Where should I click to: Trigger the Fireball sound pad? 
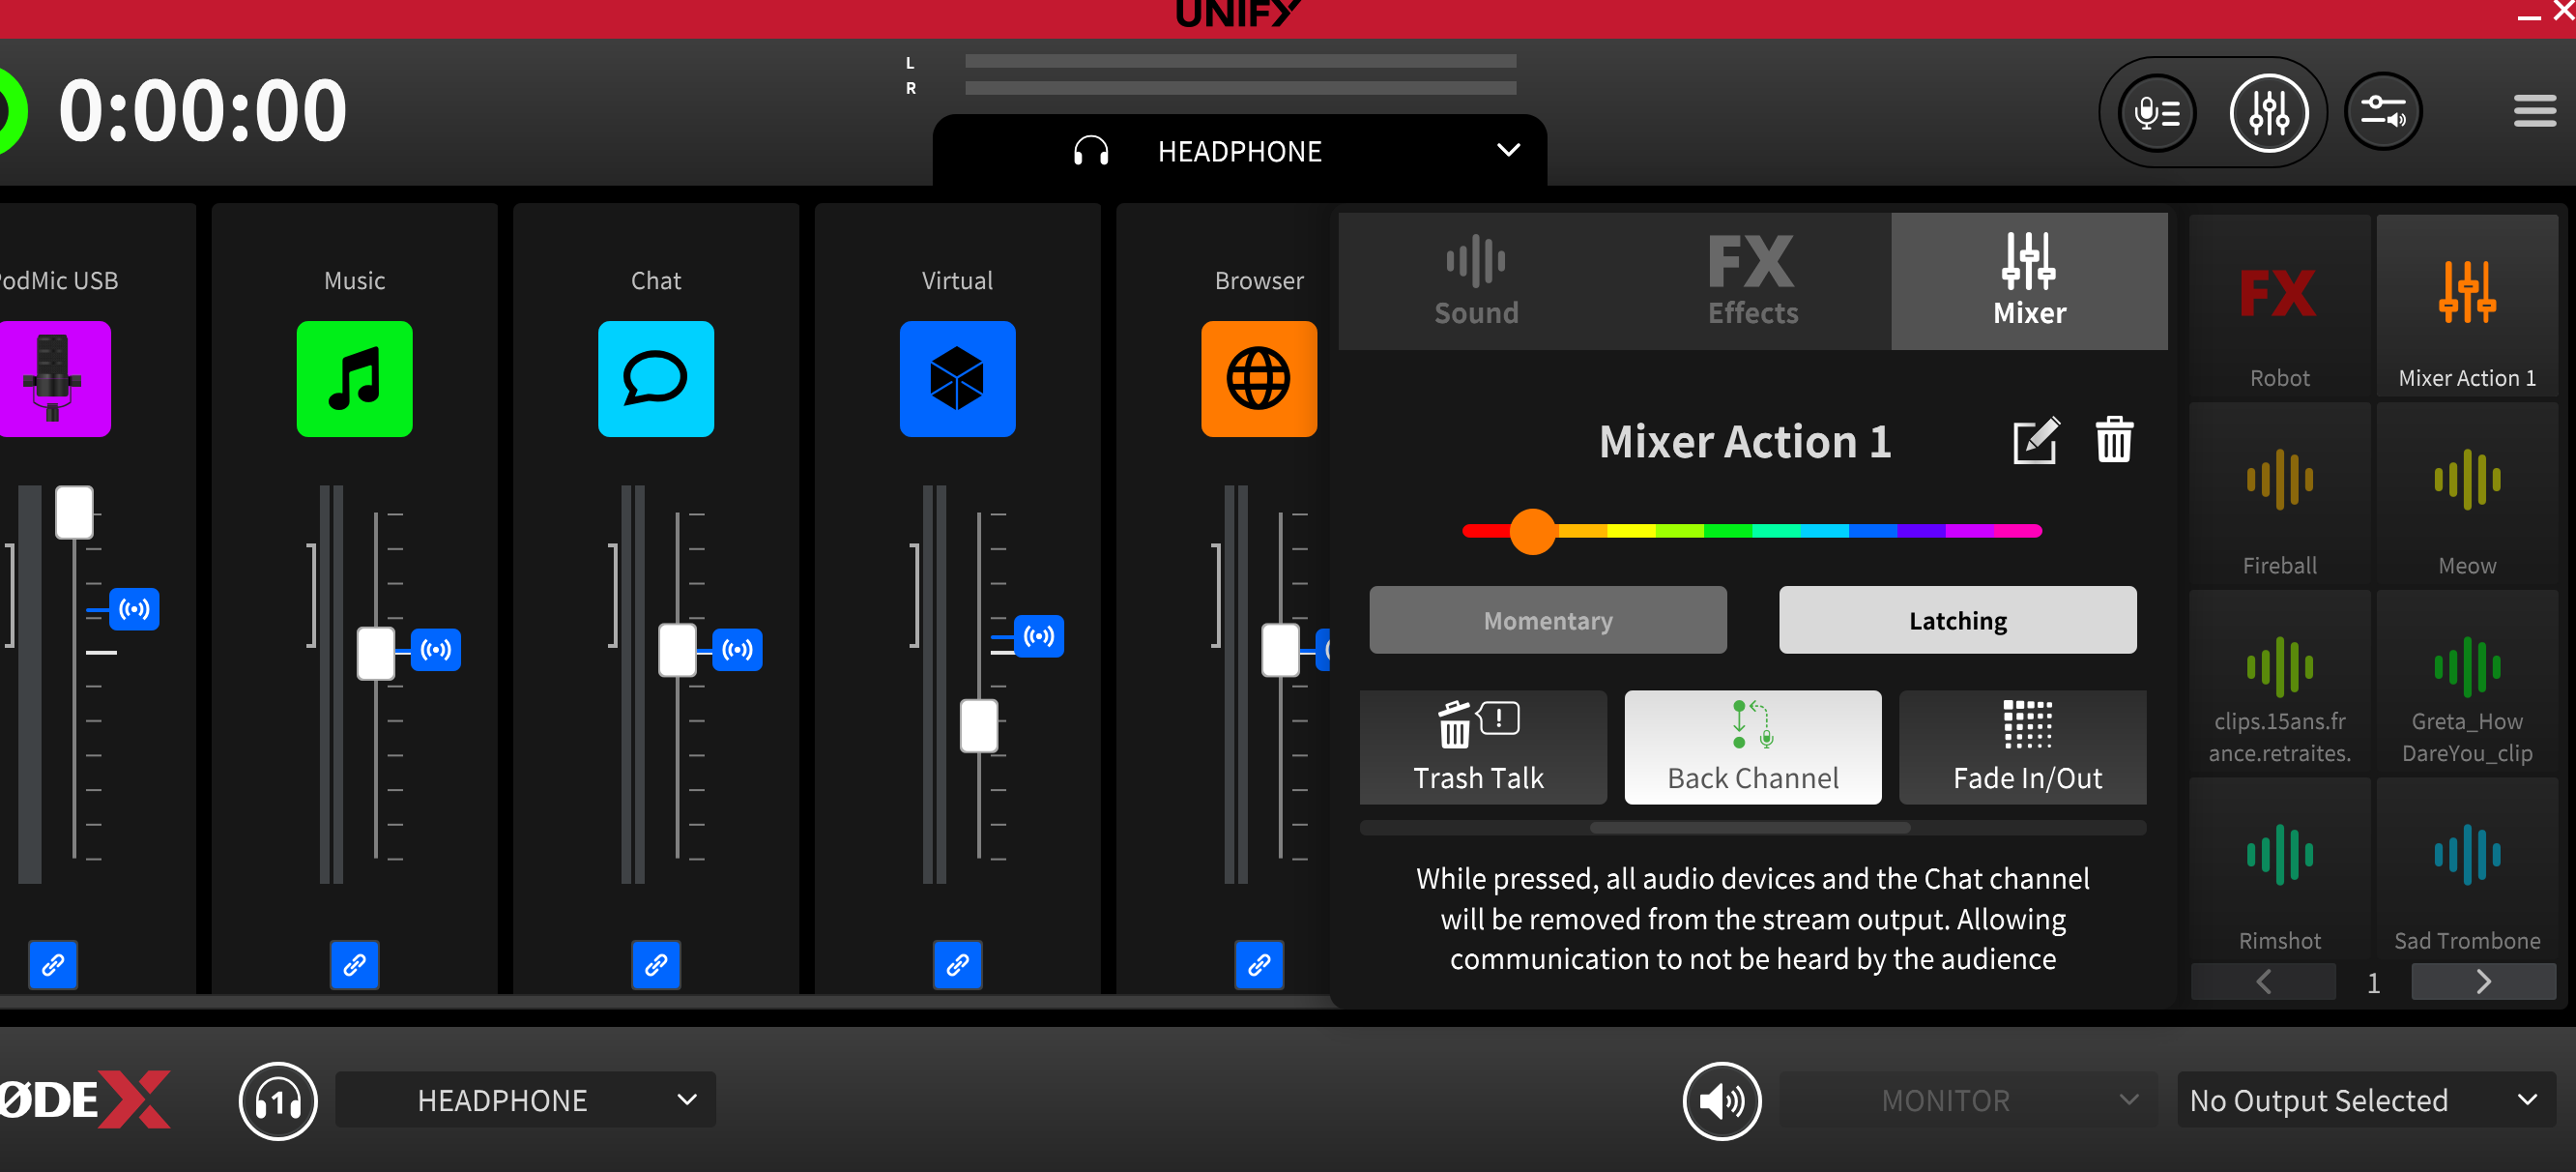point(2279,494)
